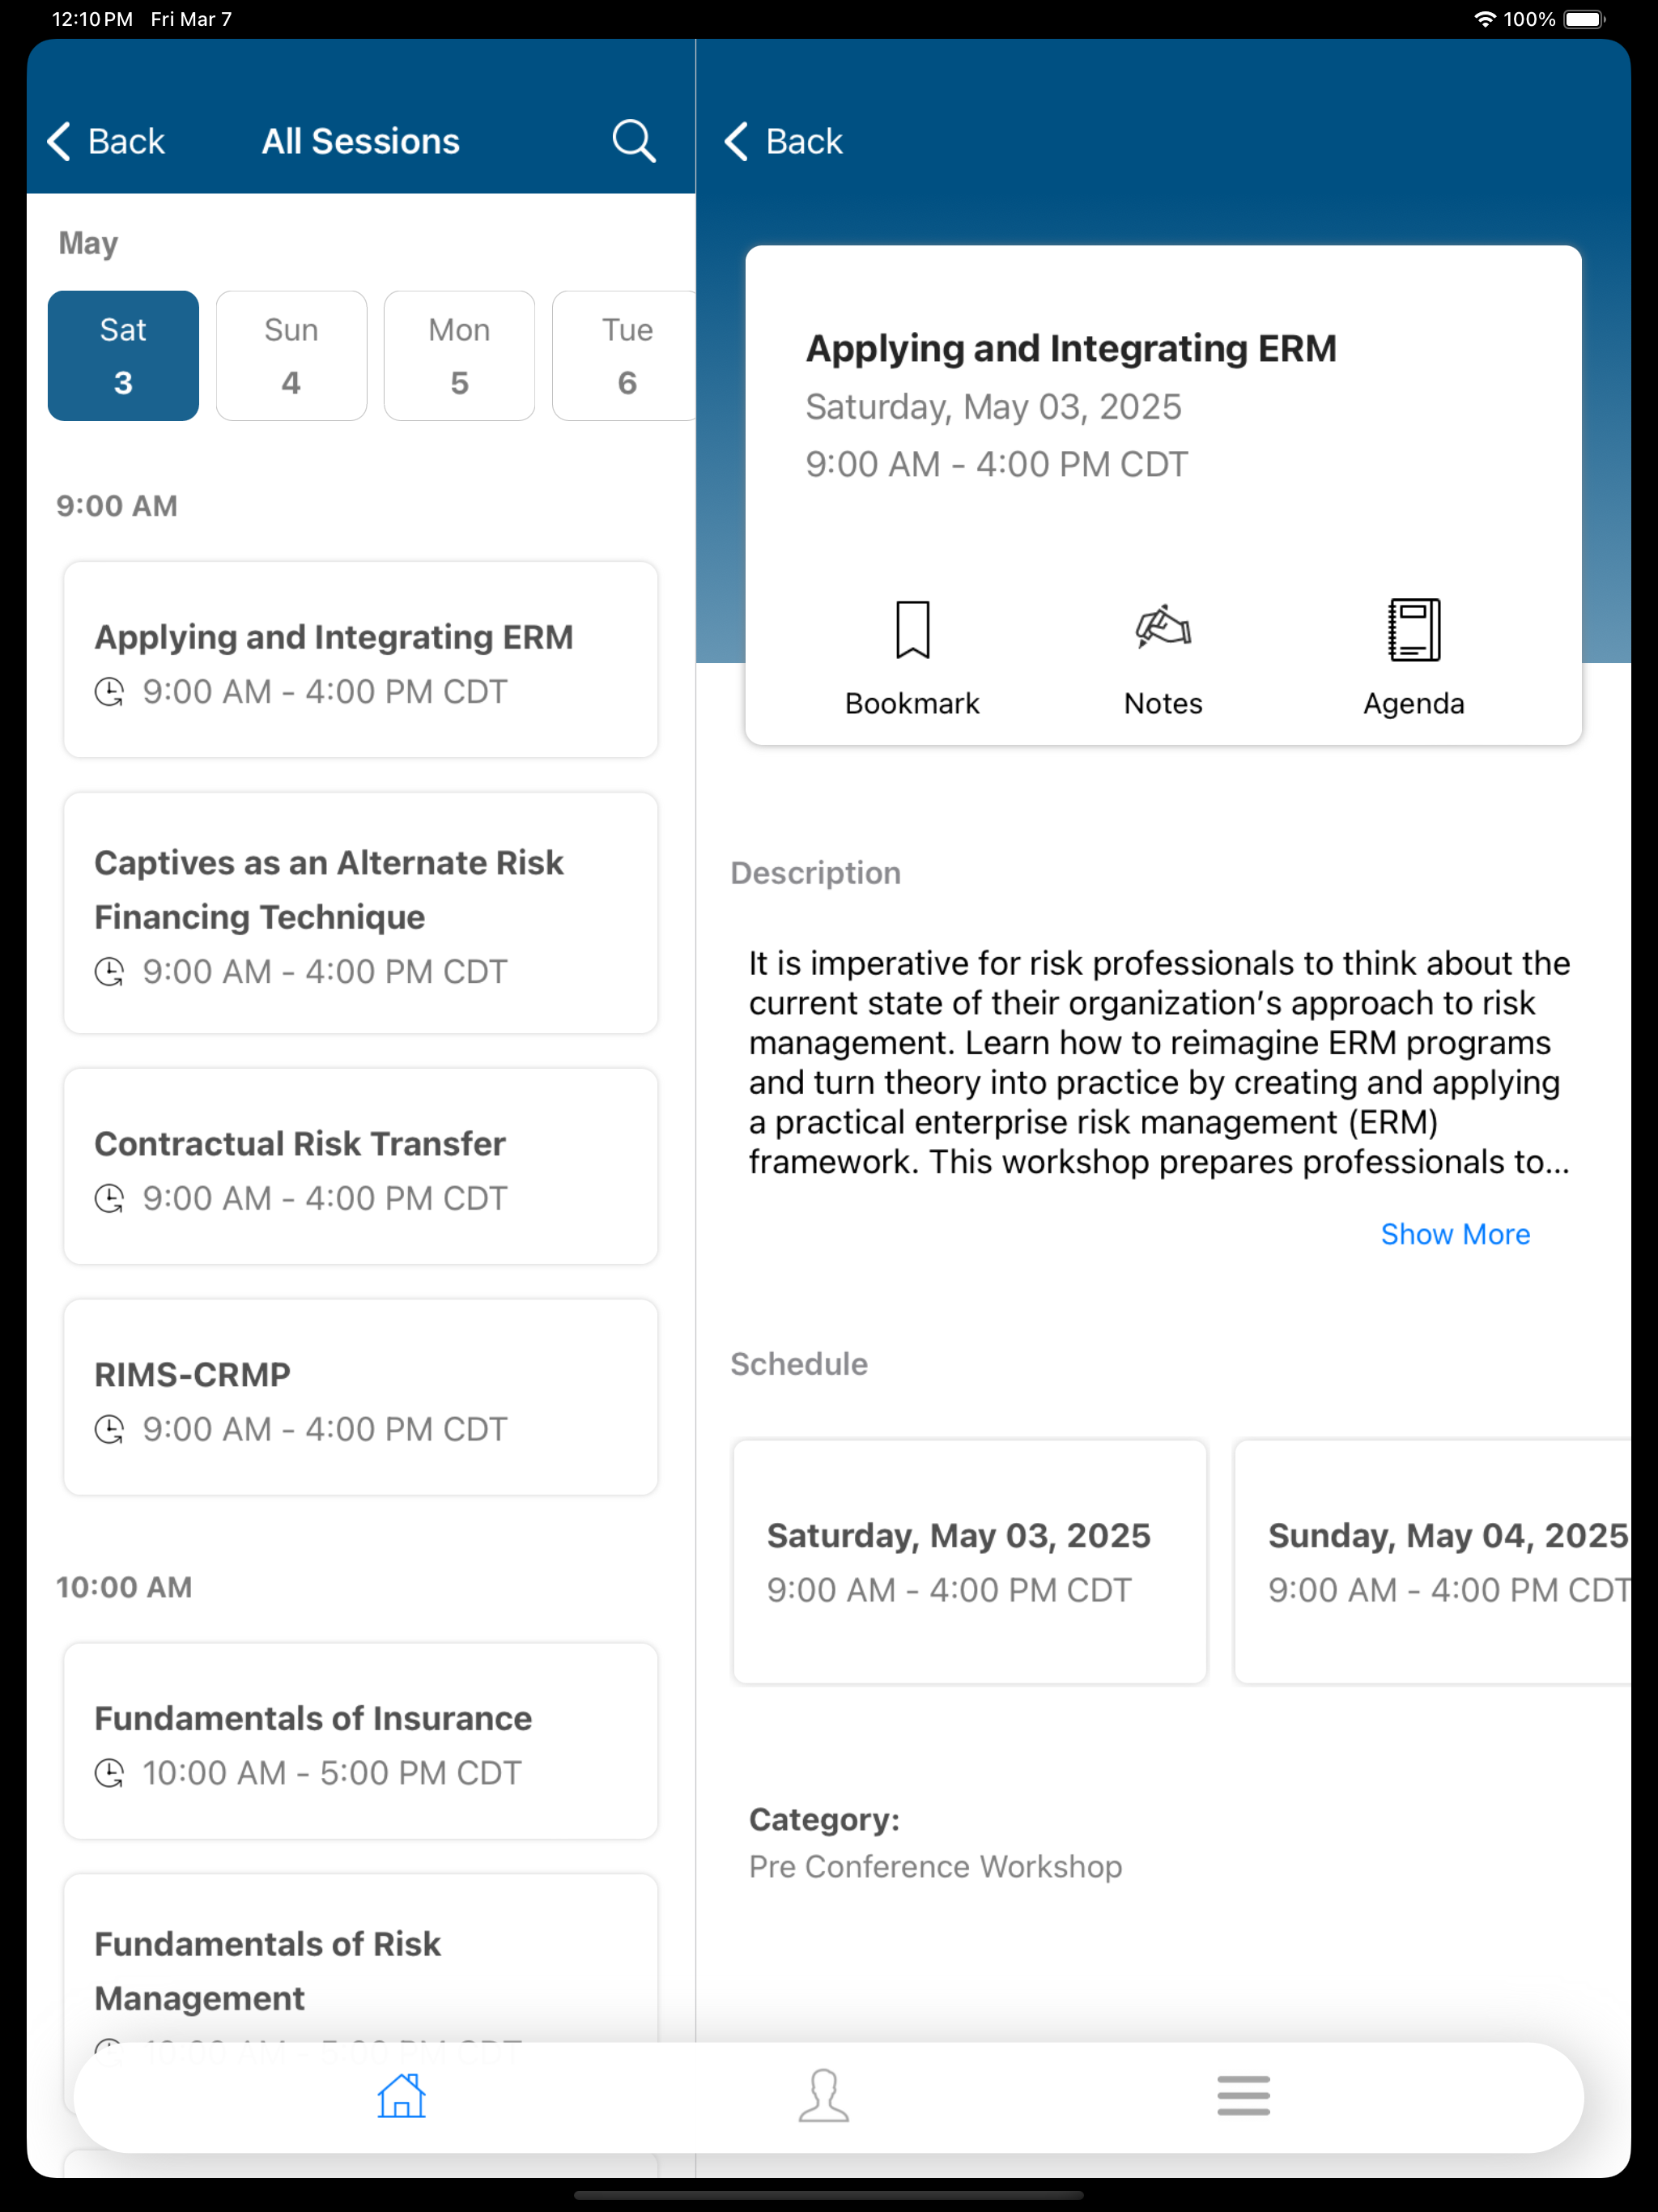The image size is (1658, 2212).
Task: Open the Contractual Risk Transfer session
Action: tap(361, 1166)
